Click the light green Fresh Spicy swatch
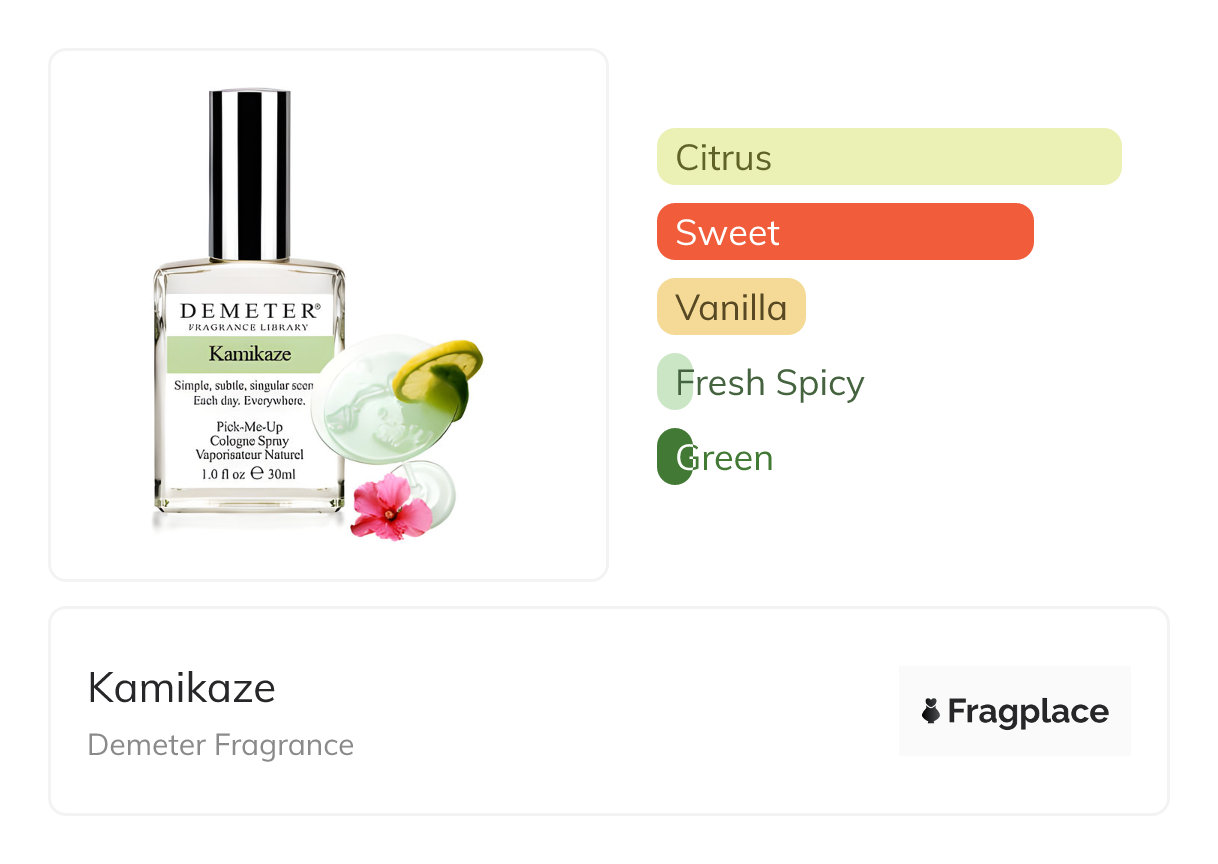Image resolution: width=1218 pixels, height=864 pixels. coord(675,382)
